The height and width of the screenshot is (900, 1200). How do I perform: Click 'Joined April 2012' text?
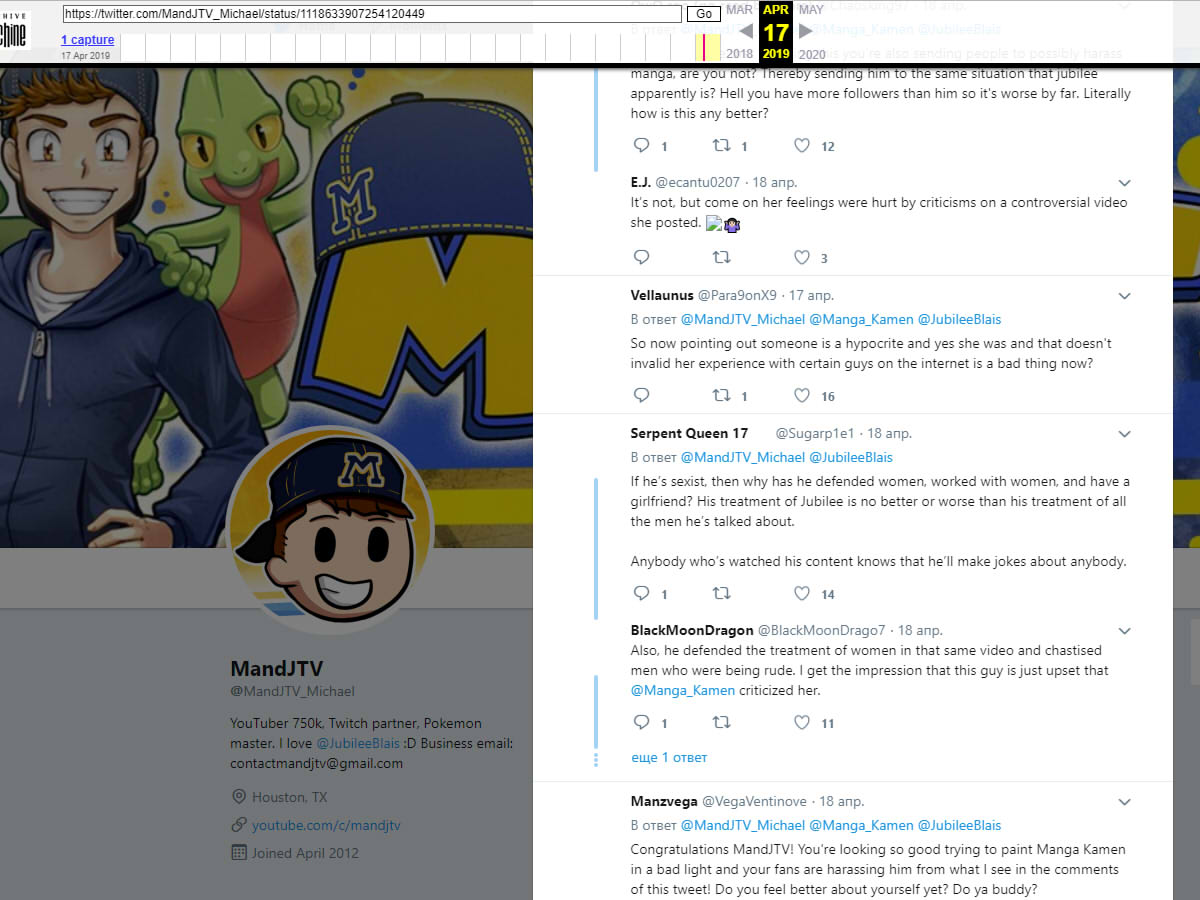(305, 853)
